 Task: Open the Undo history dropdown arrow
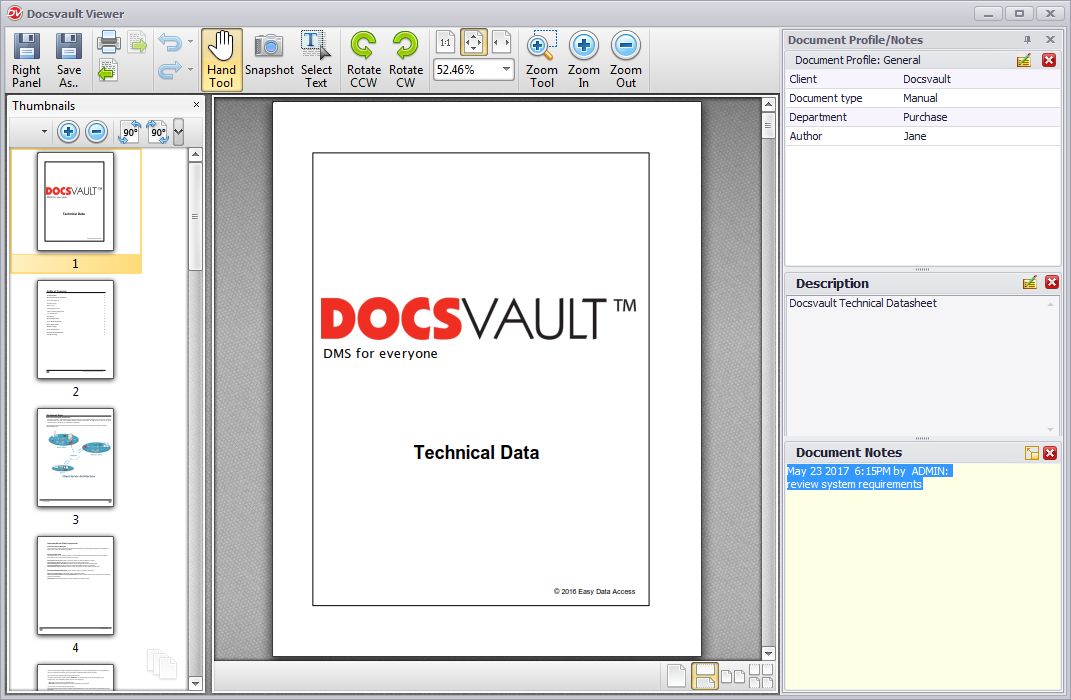click(x=191, y=42)
